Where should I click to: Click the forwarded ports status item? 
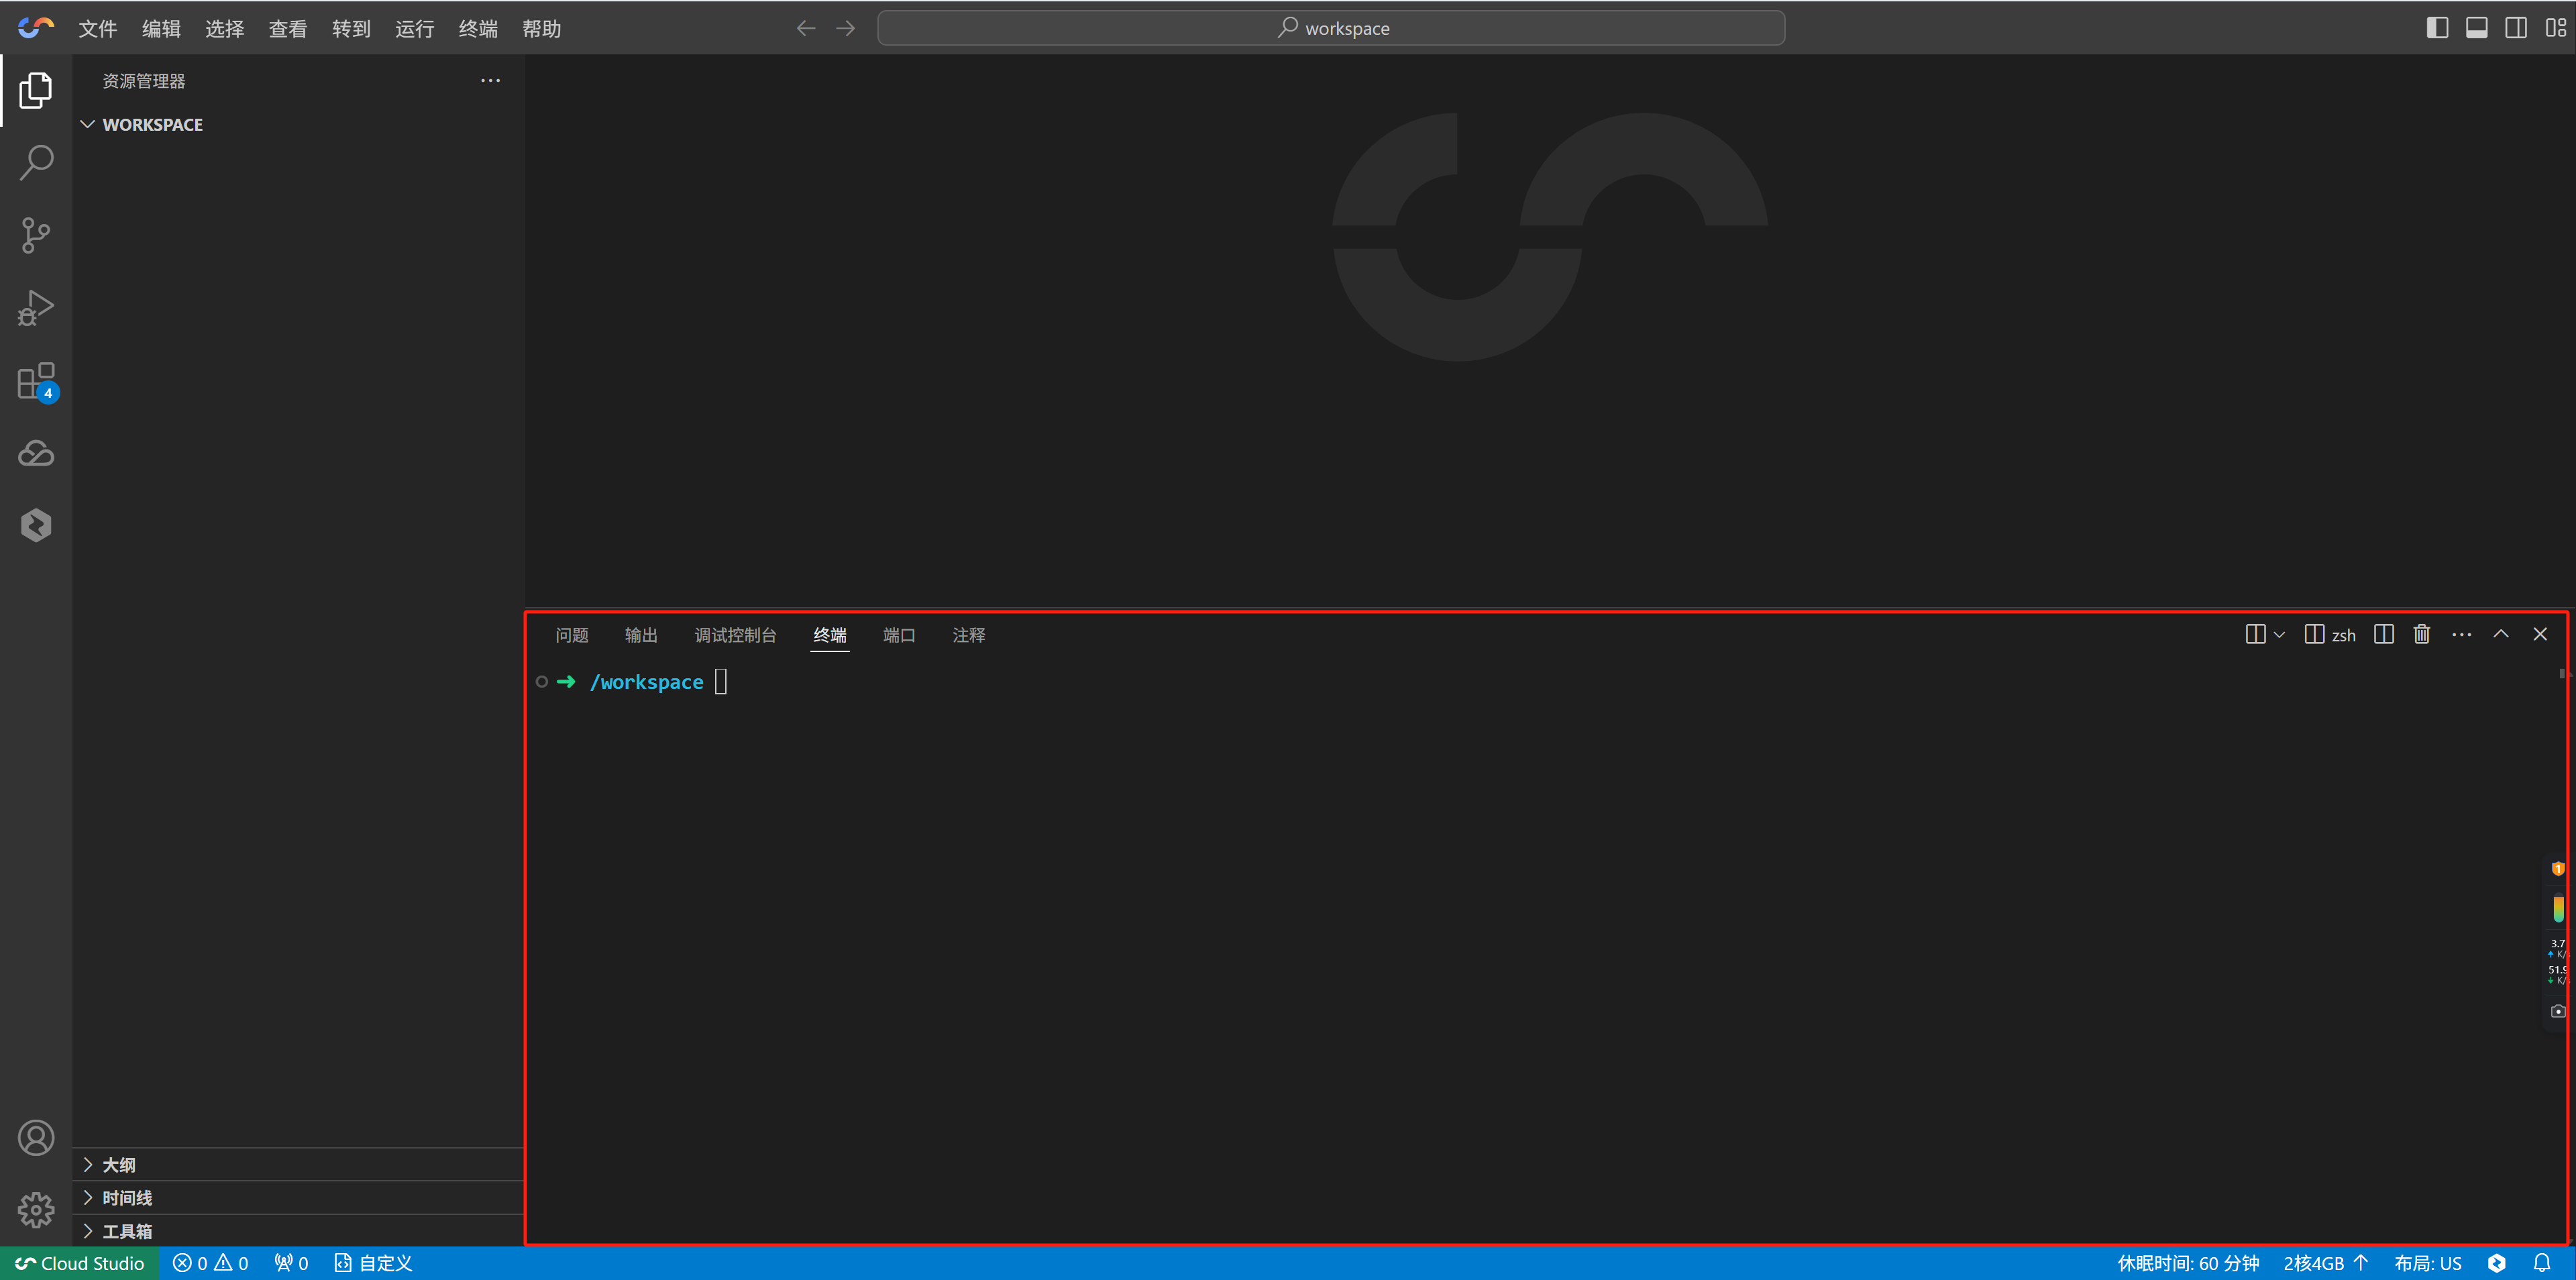(291, 1263)
